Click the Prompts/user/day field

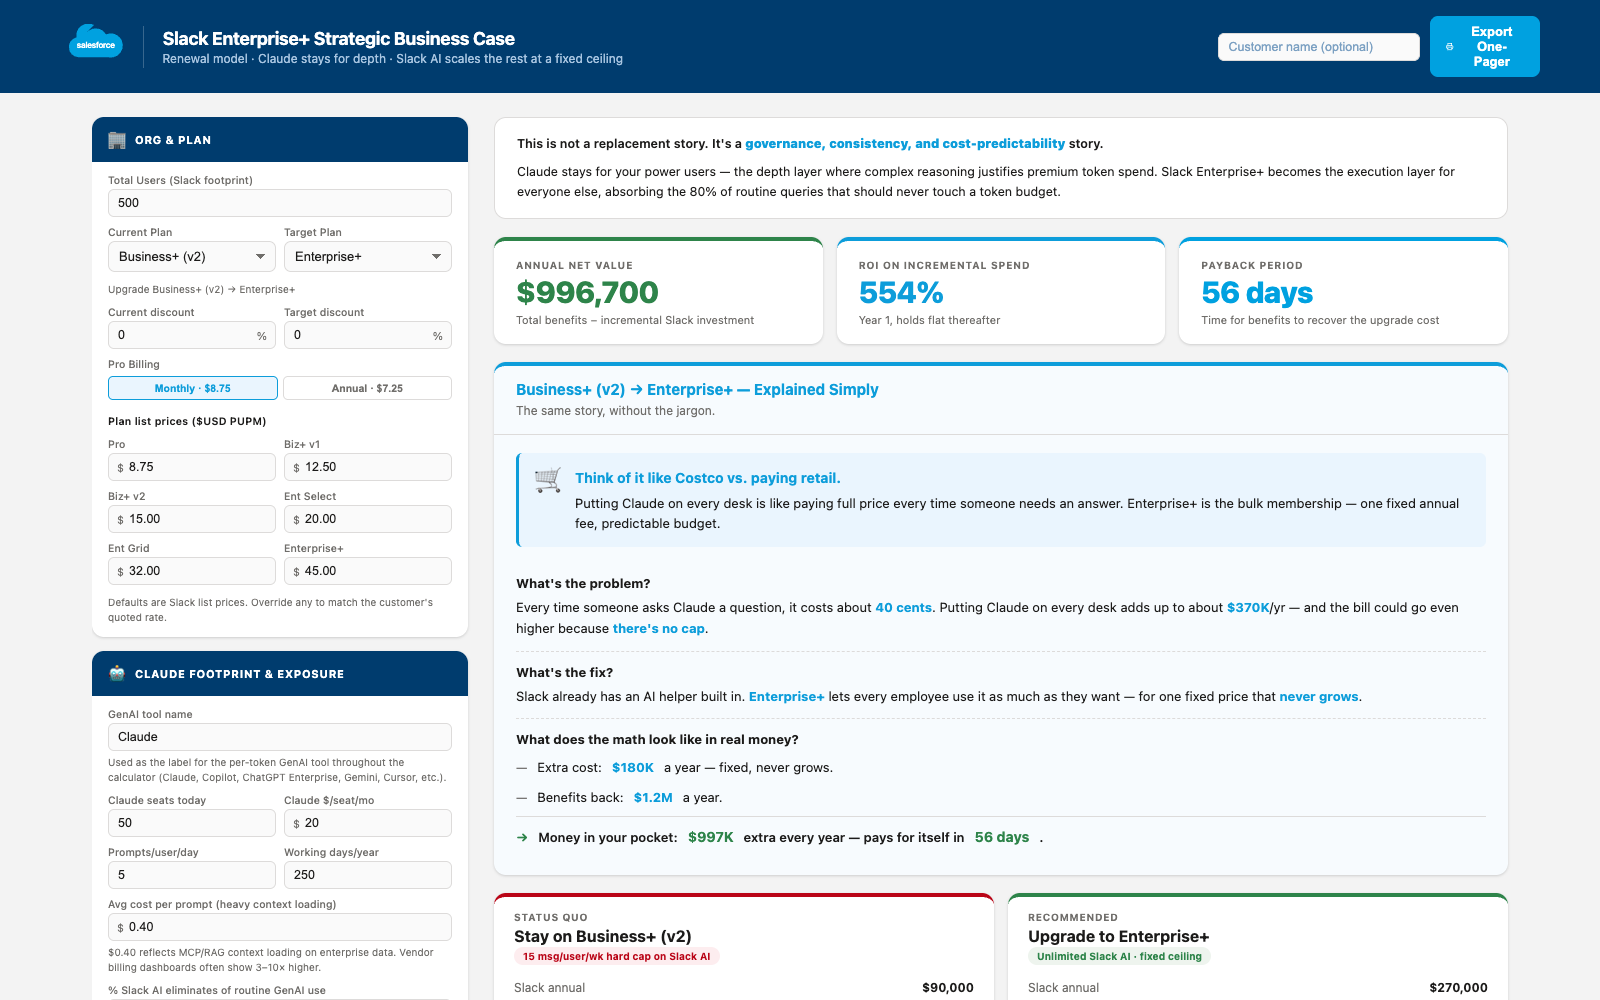click(x=192, y=875)
